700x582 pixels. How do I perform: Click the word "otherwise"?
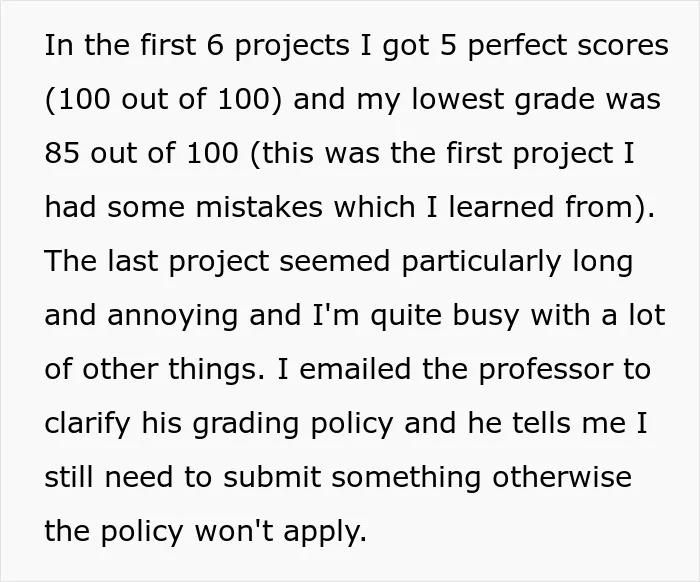click(562, 477)
